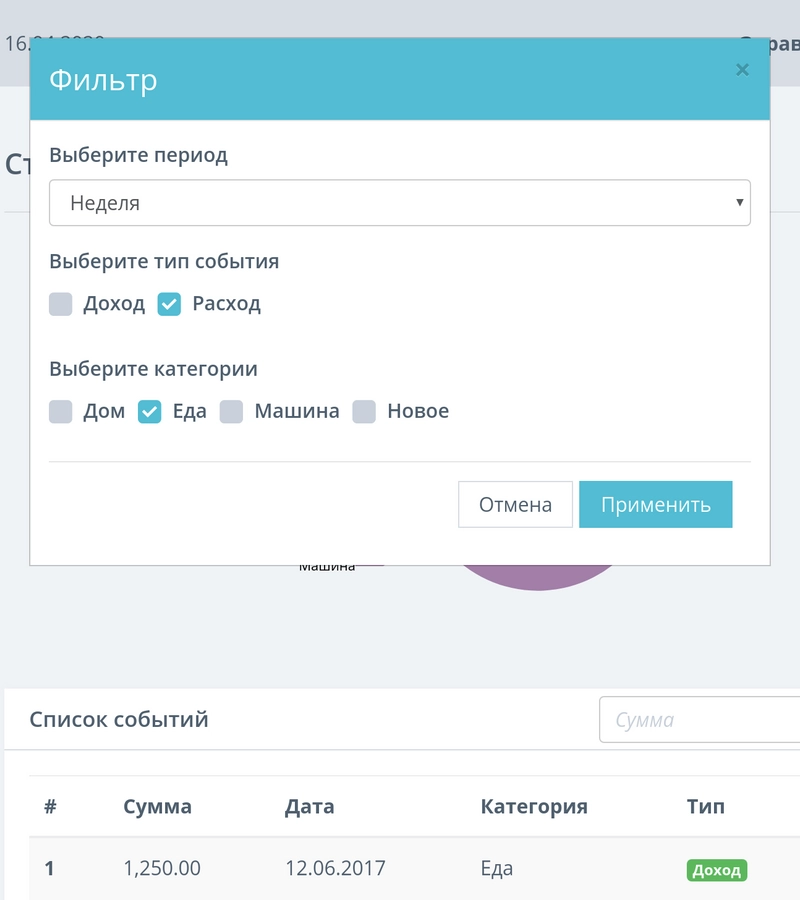Sort by the Дата column header
Image resolution: width=800 pixels, height=900 pixels.
click(309, 806)
